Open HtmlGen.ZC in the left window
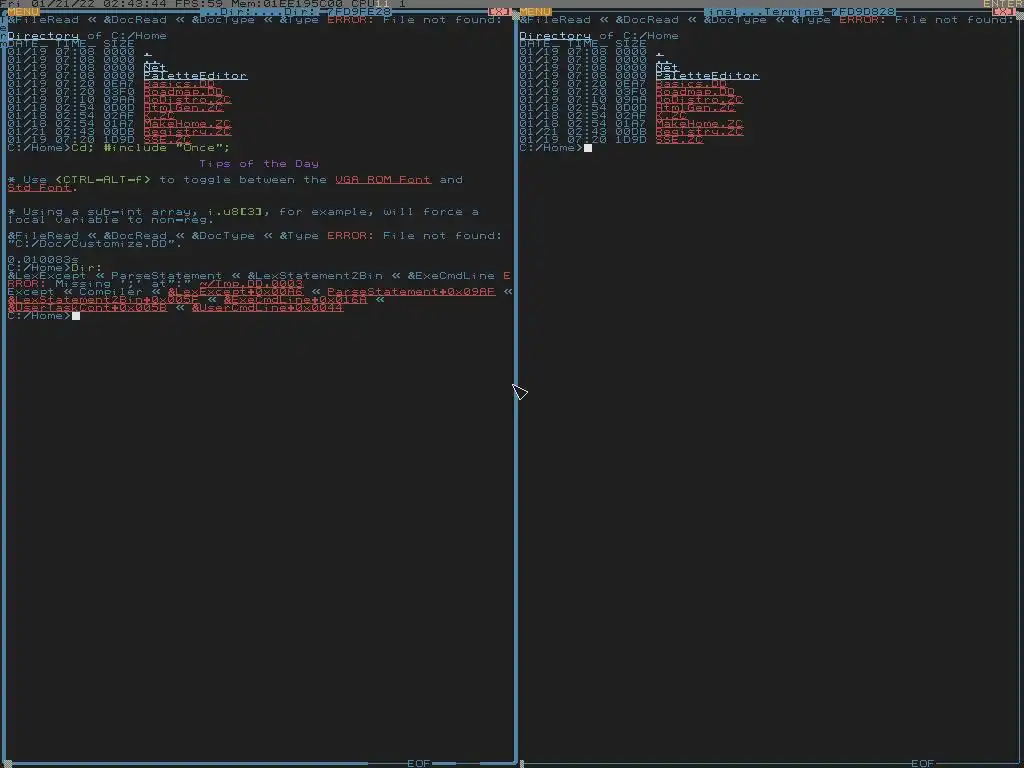1024x768 pixels. point(184,108)
